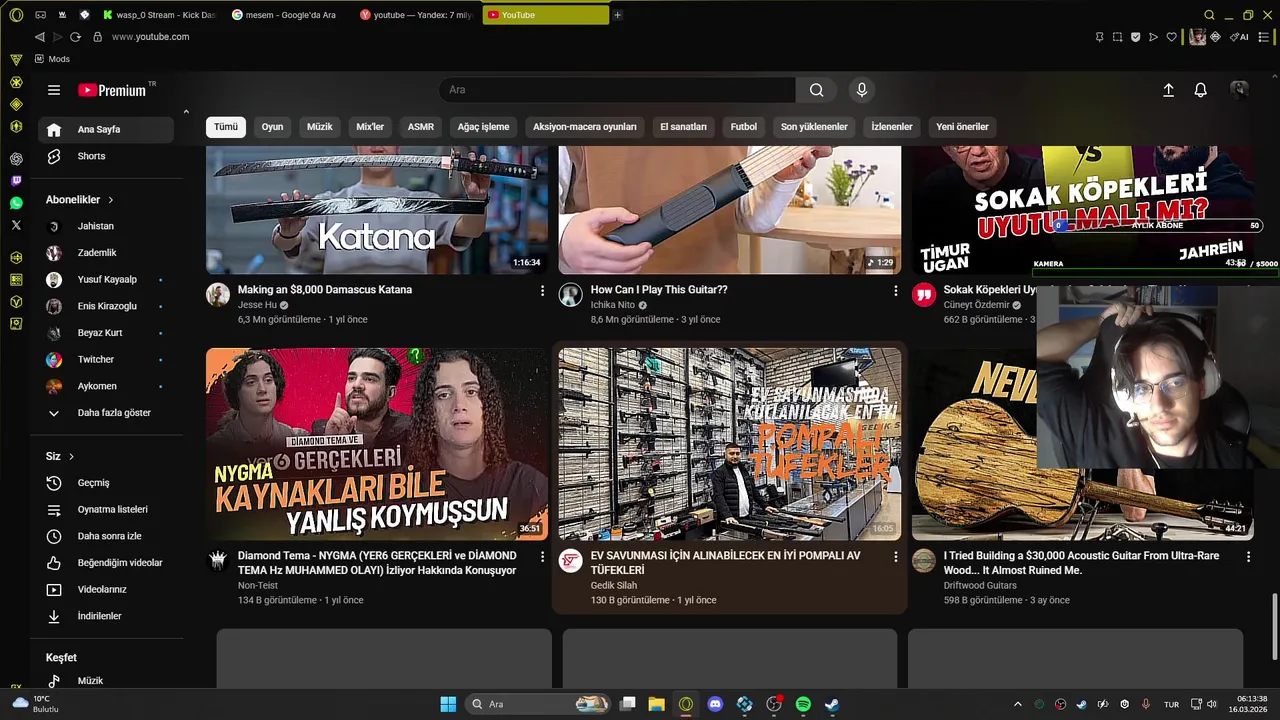This screenshot has width=1280, height=720.
Task: Open the snapshot capture icon in address bar
Action: tap(1117, 37)
